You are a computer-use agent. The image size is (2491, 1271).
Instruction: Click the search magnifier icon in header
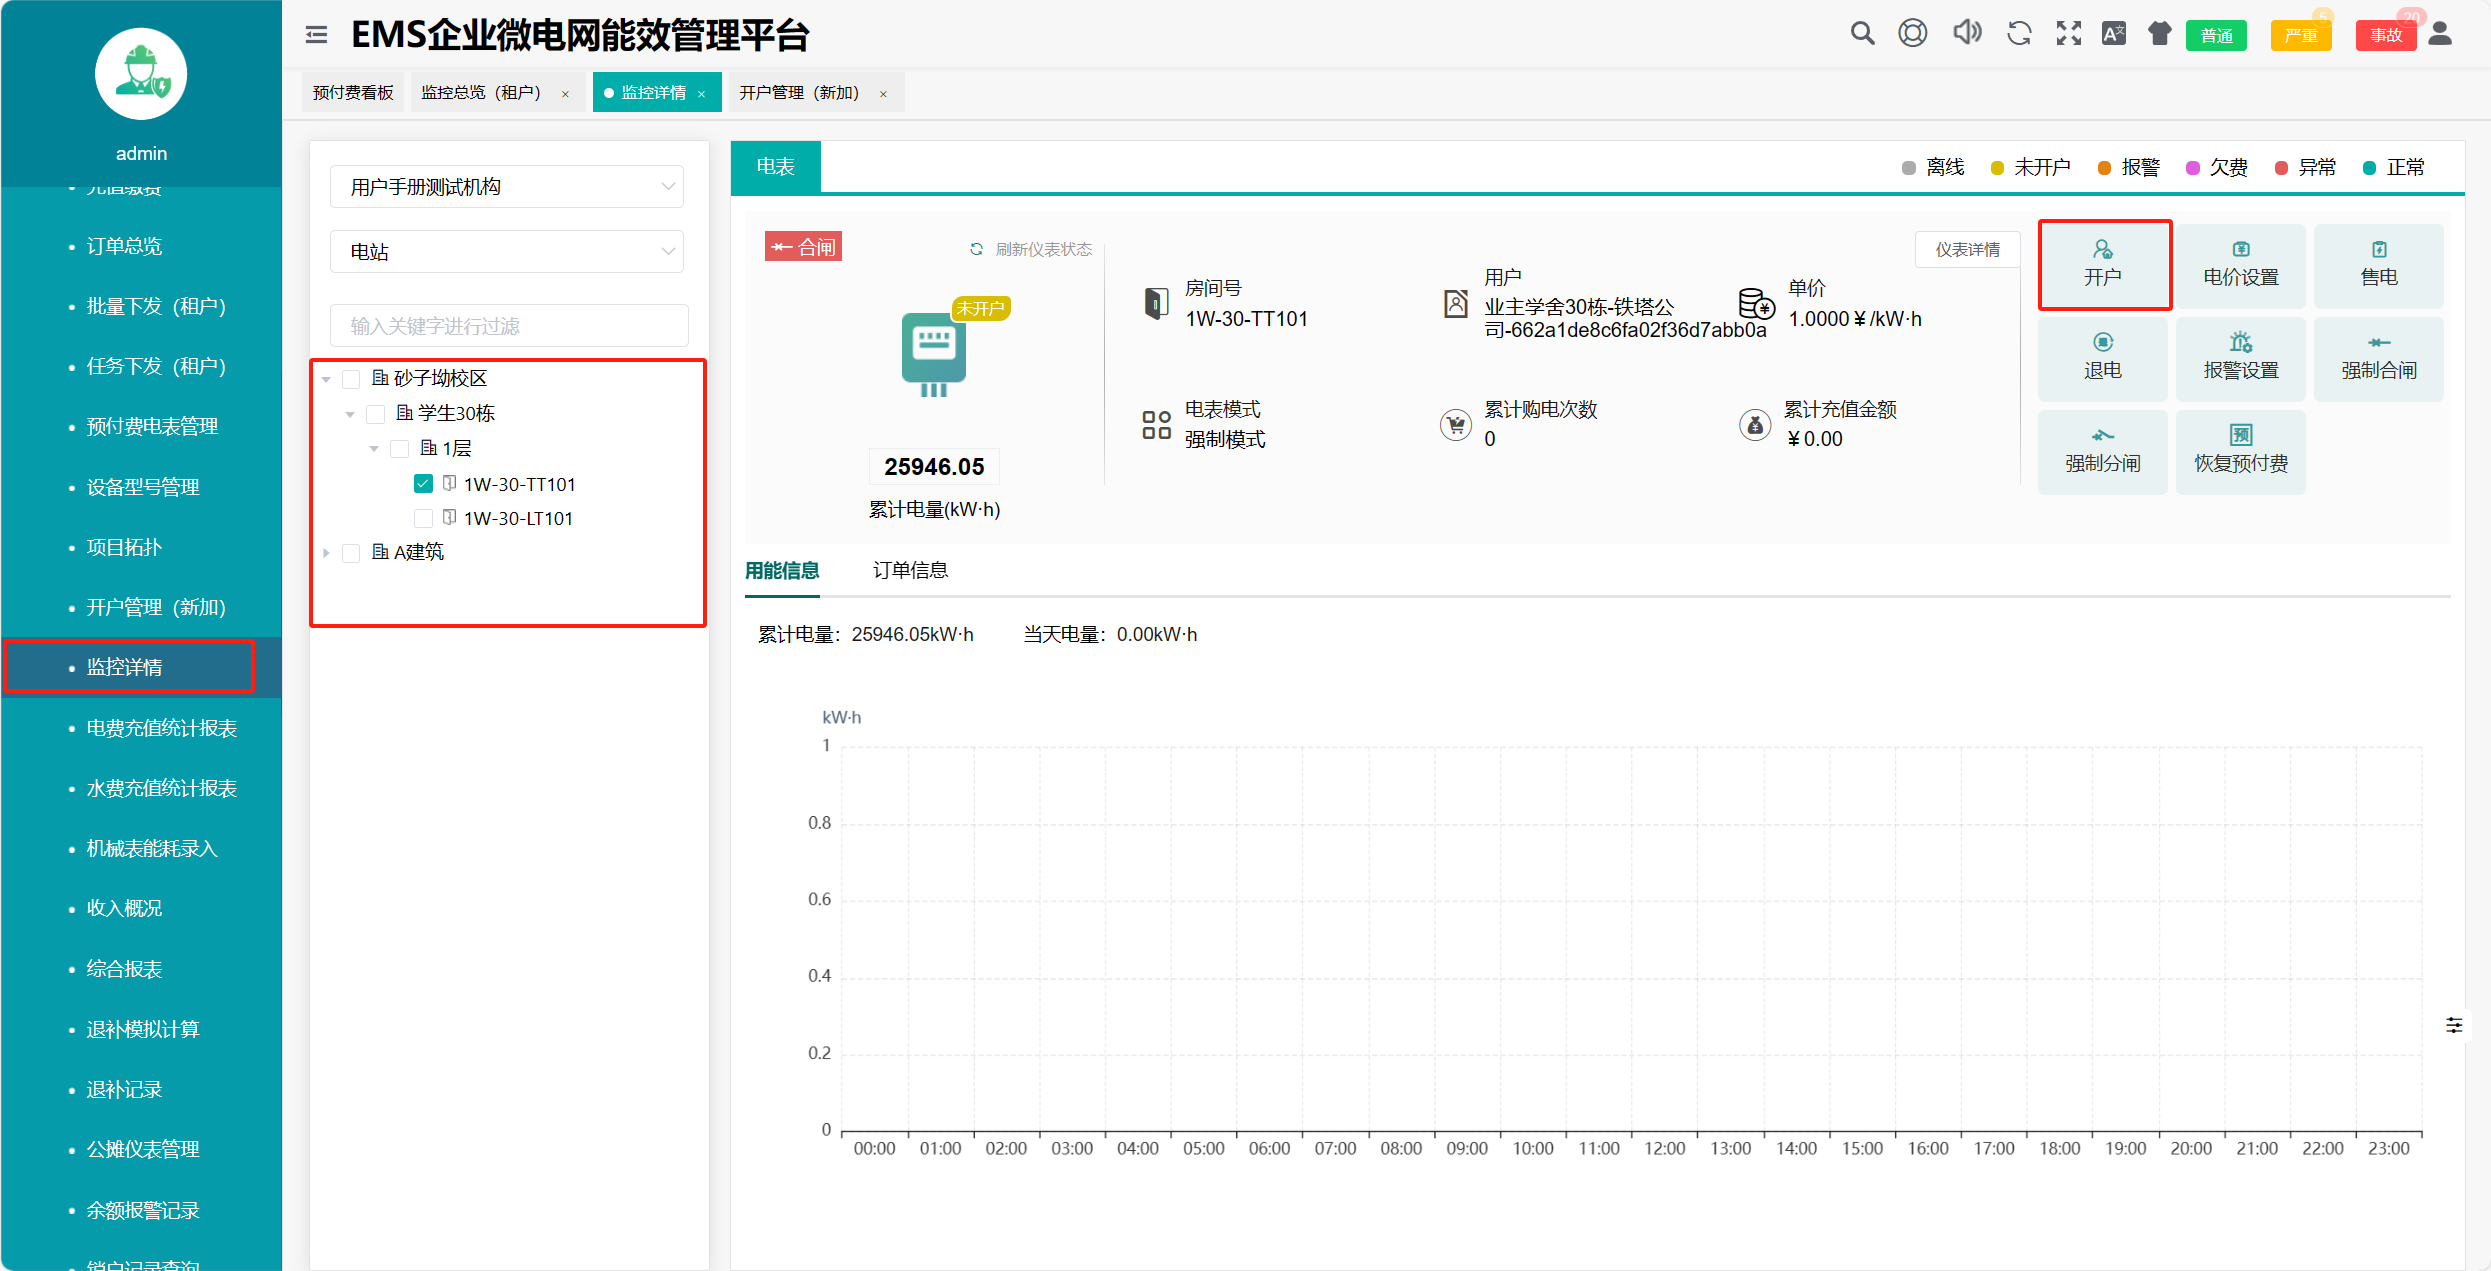1861,34
